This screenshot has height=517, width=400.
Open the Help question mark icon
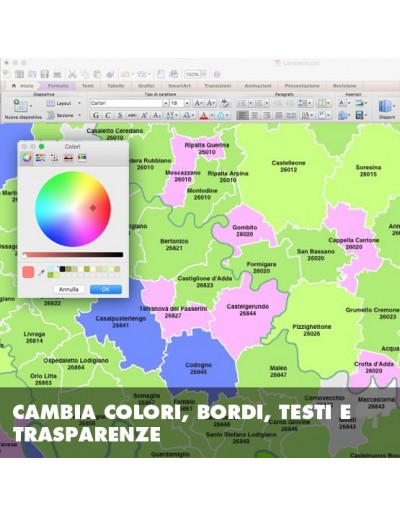coord(217,74)
